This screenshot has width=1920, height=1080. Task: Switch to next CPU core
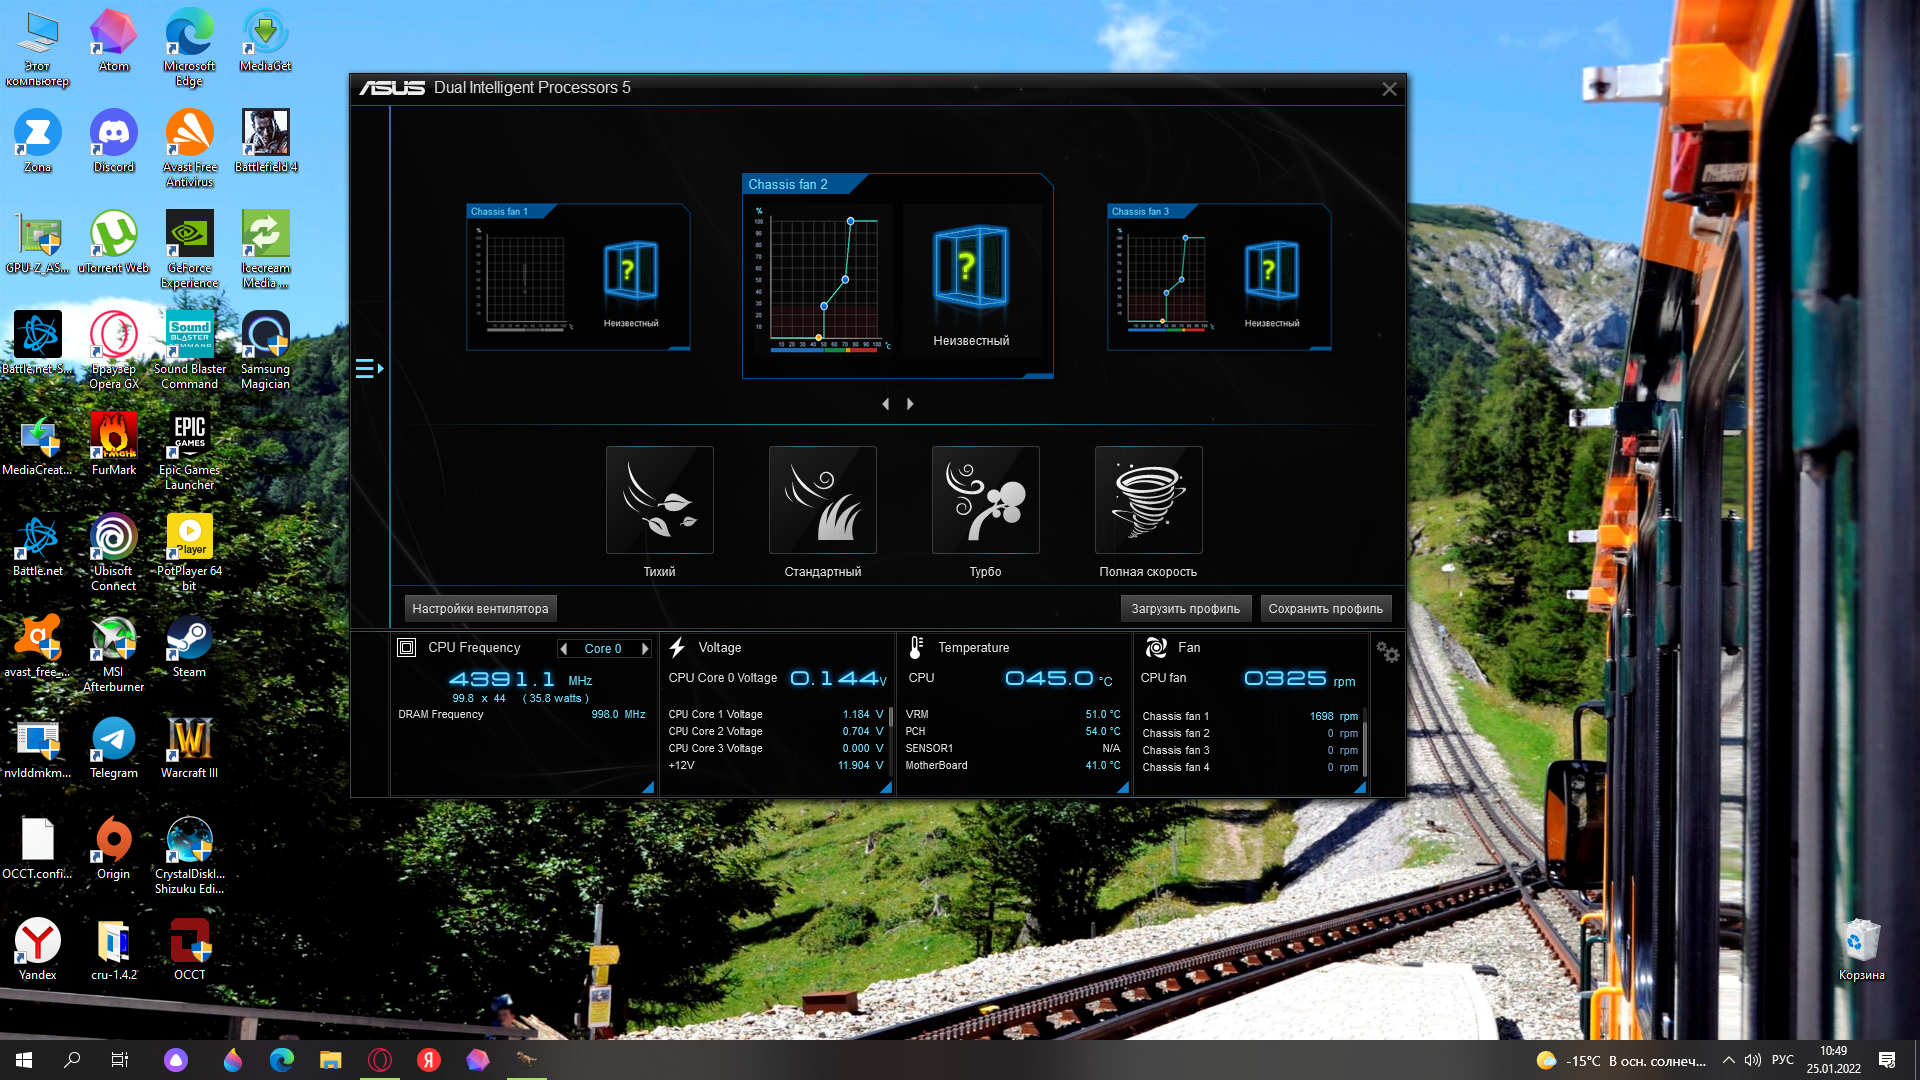645,649
